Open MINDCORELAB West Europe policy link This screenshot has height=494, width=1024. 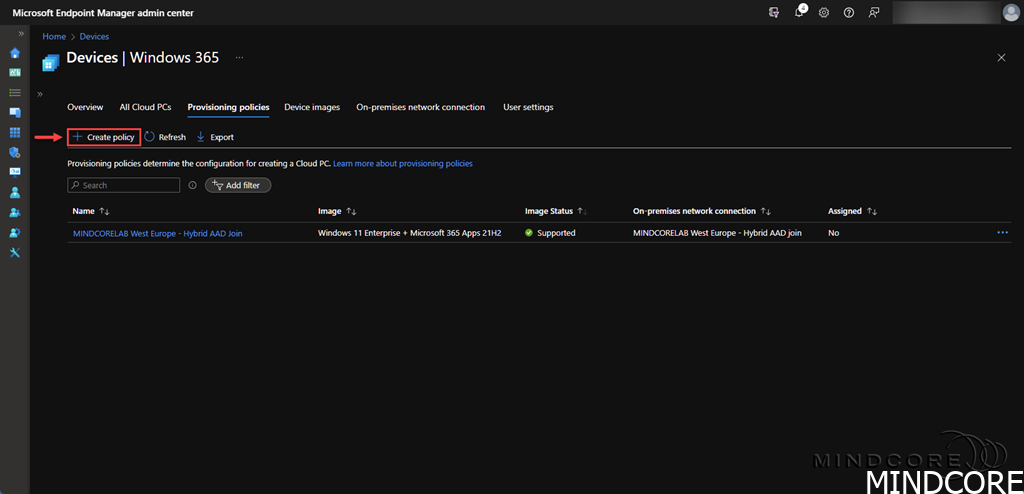click(x=158, y=233)
